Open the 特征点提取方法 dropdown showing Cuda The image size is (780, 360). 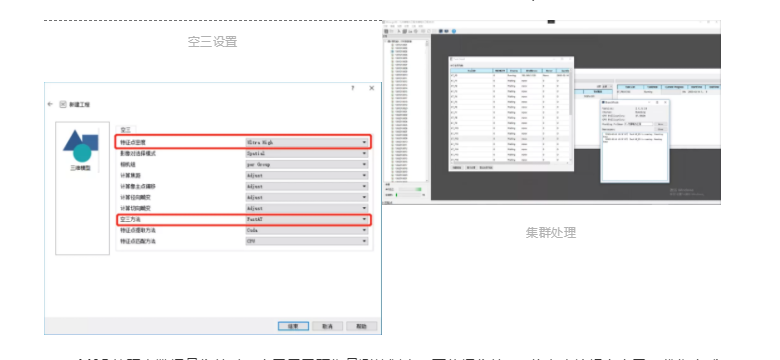(x=307, y=230)
